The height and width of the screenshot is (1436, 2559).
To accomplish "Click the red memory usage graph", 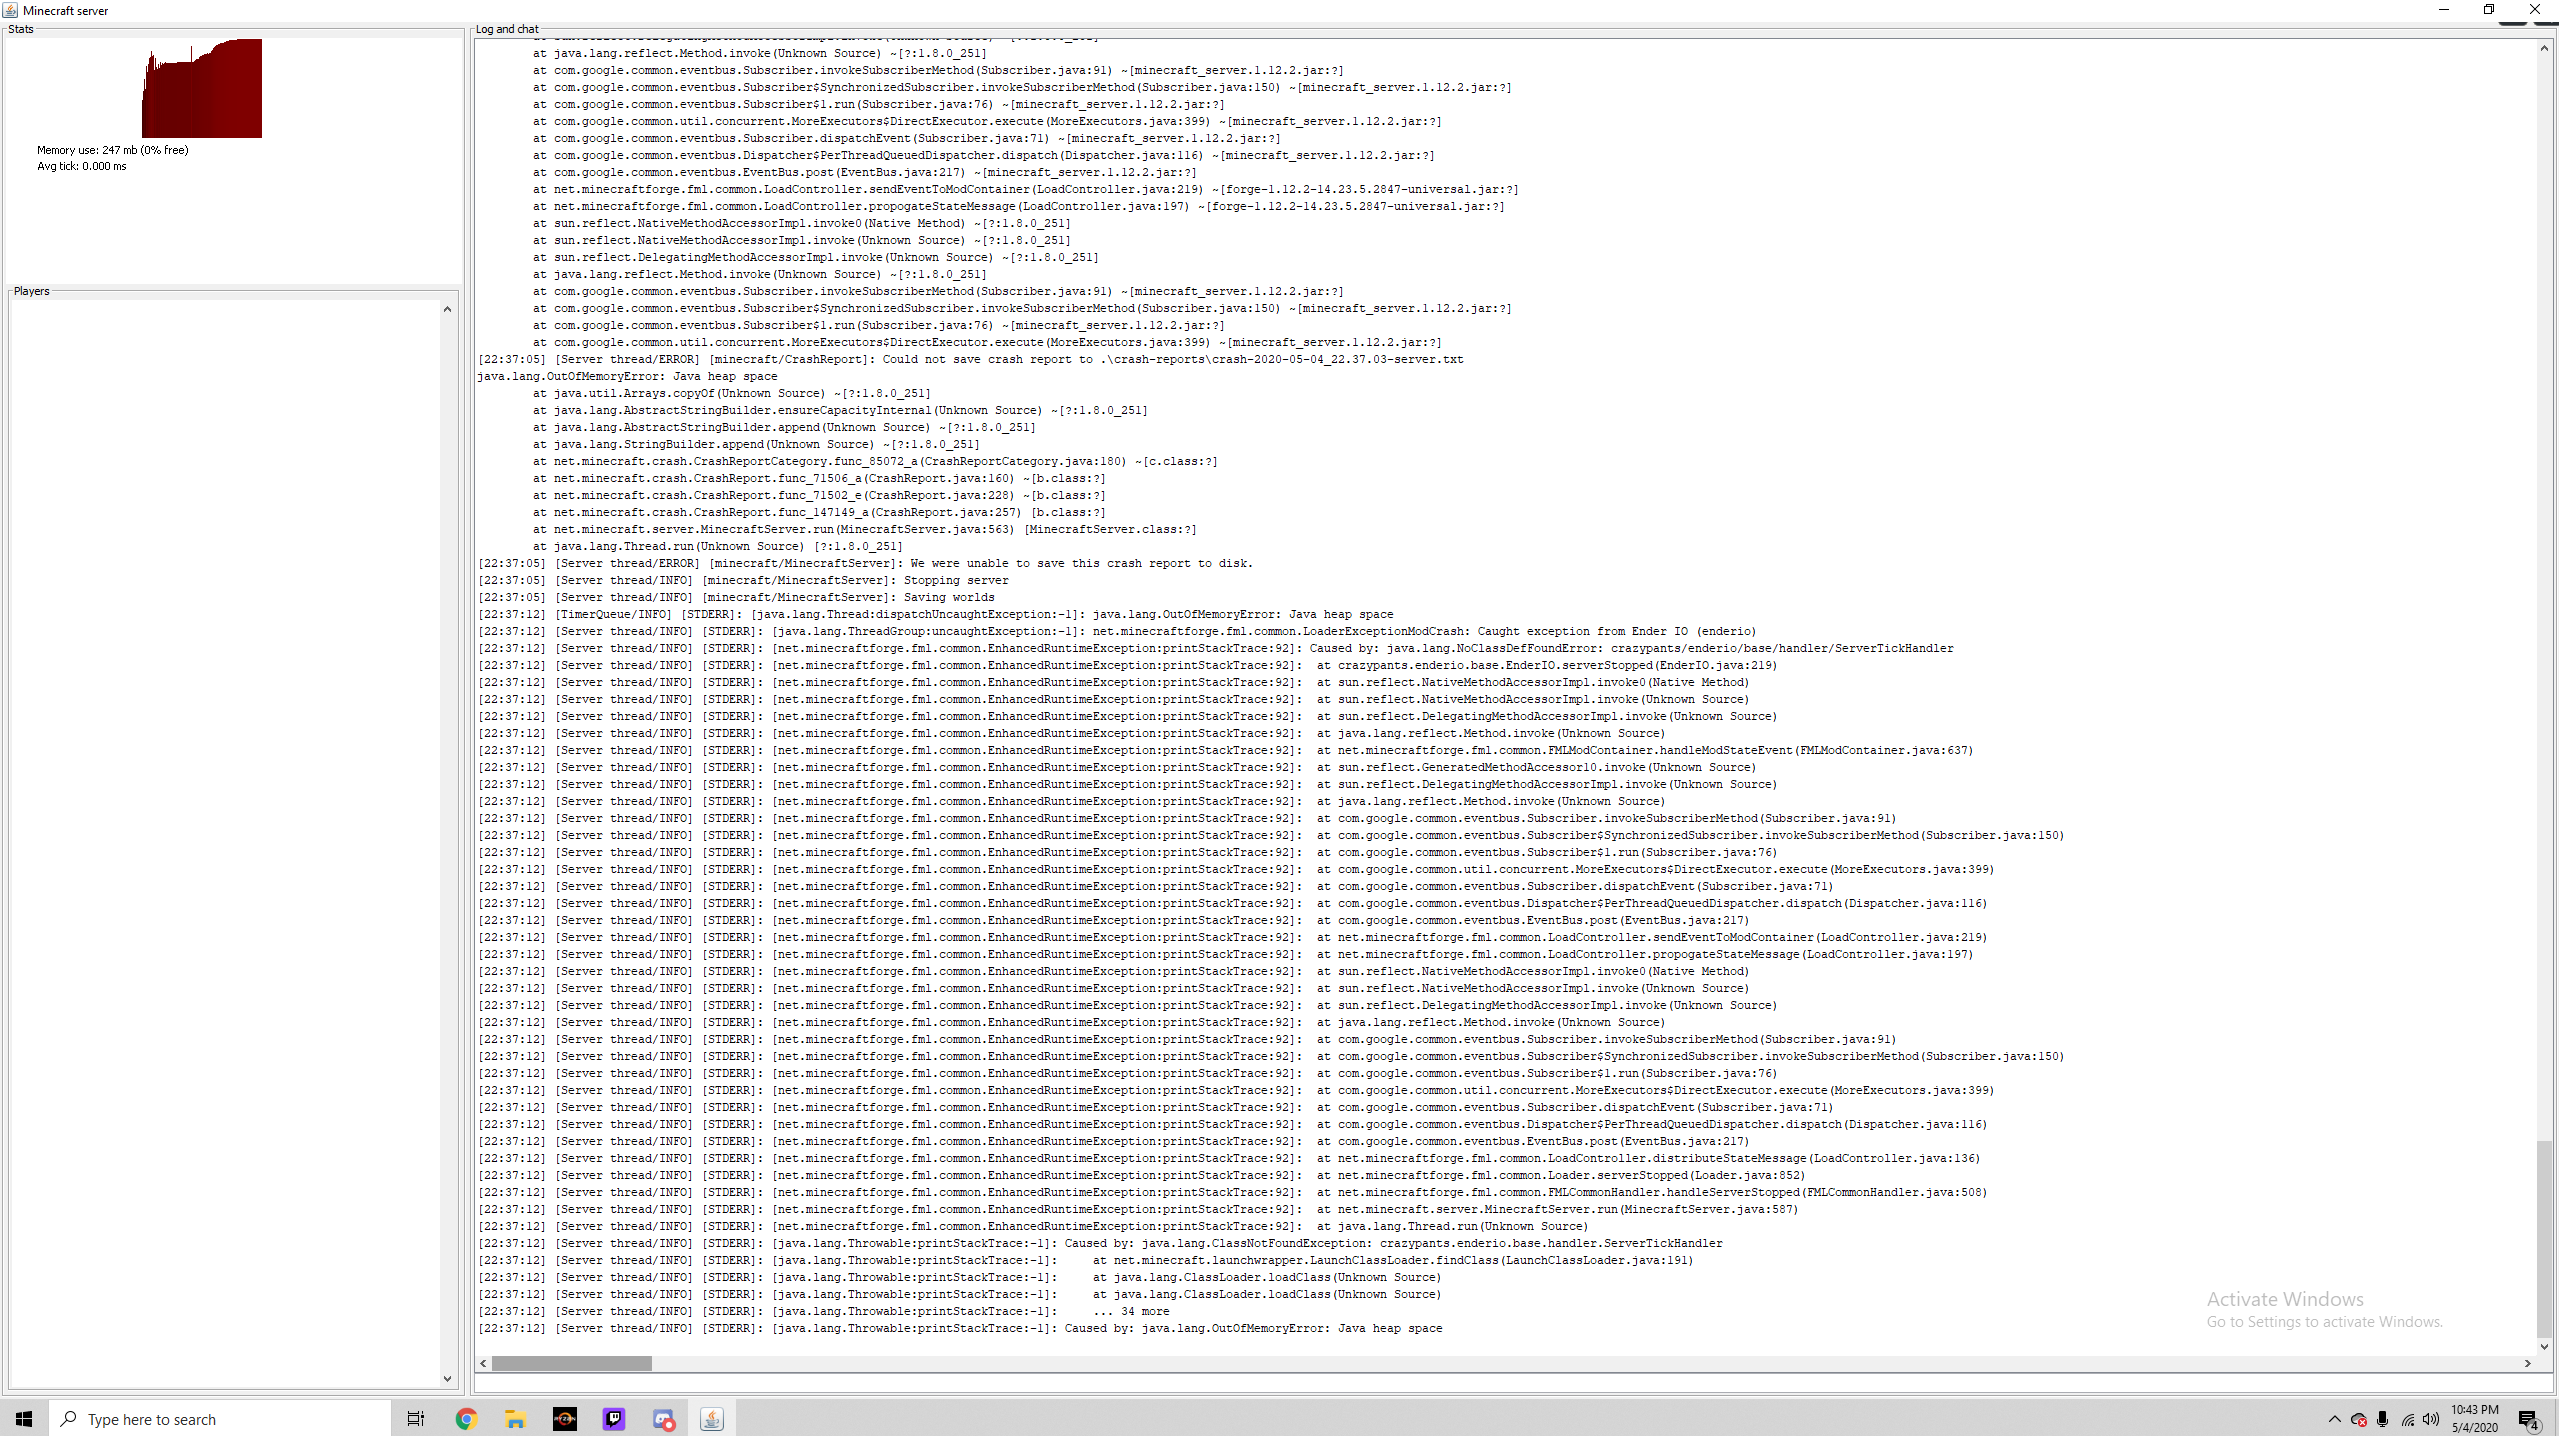I will [x=202, y=88].
